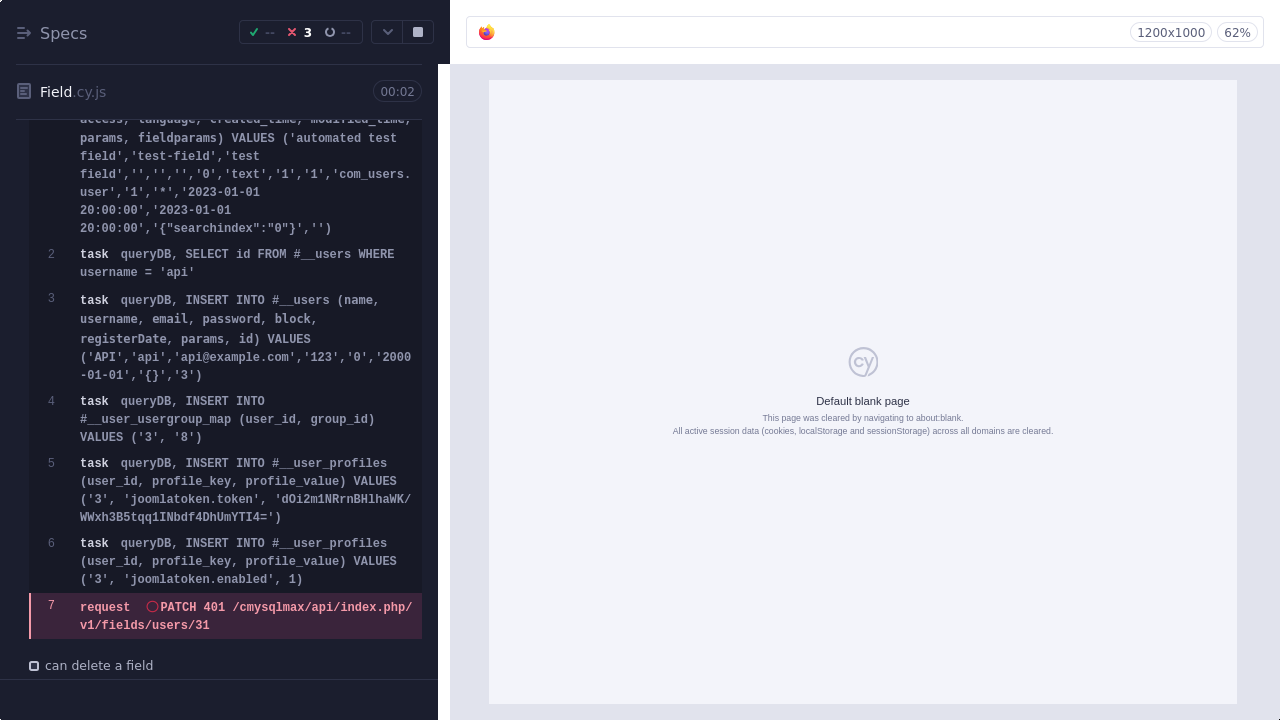Select command 4 INSERT INTO #__user_usergroup_map
This screenshot has width=1280, height=720.
tap(226, 419)
